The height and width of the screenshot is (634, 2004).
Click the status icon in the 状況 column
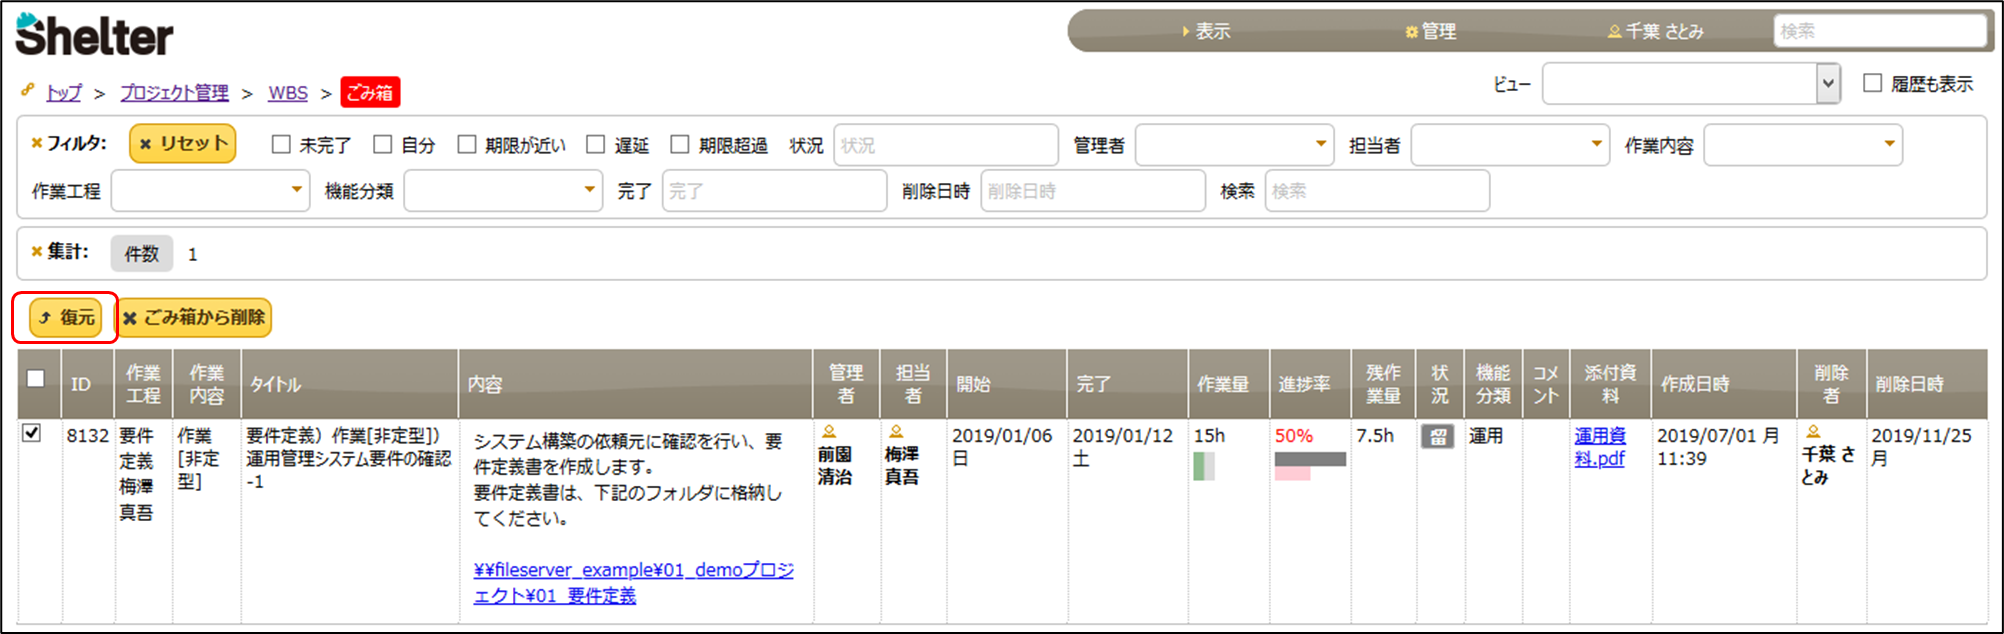click(x=1437, y=437)
